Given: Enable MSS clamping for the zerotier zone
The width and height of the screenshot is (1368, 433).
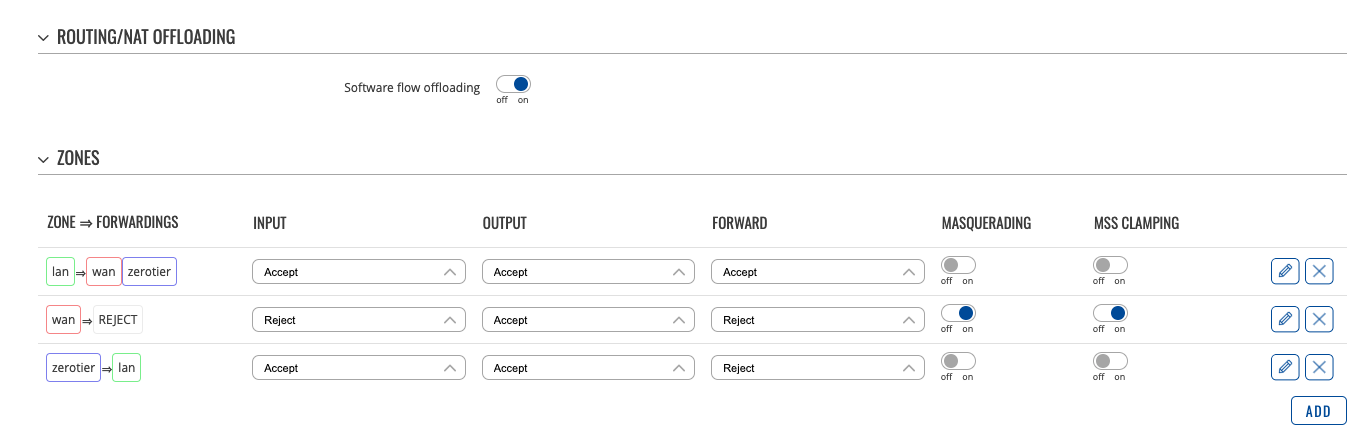Looking at the screenshot, I should tap(1110, 361).
